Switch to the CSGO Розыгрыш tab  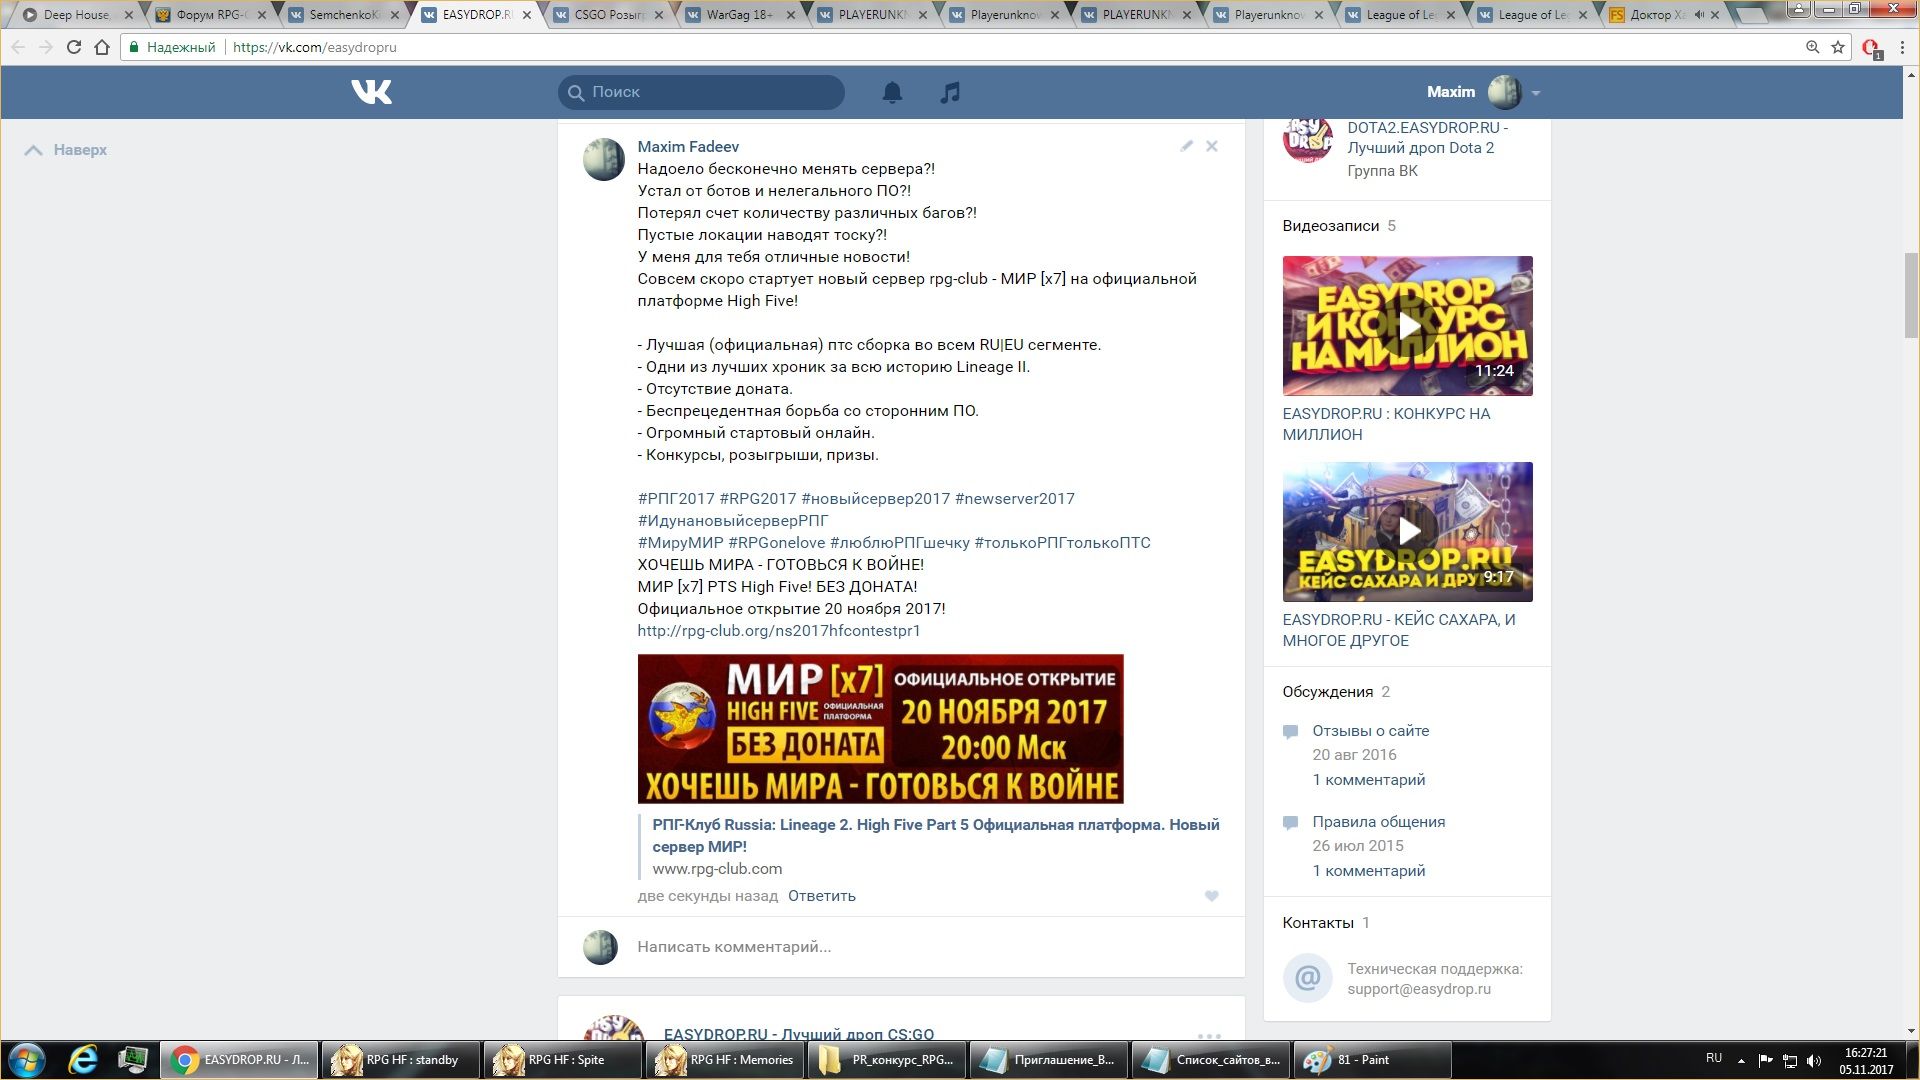click(x=607, y=15)
